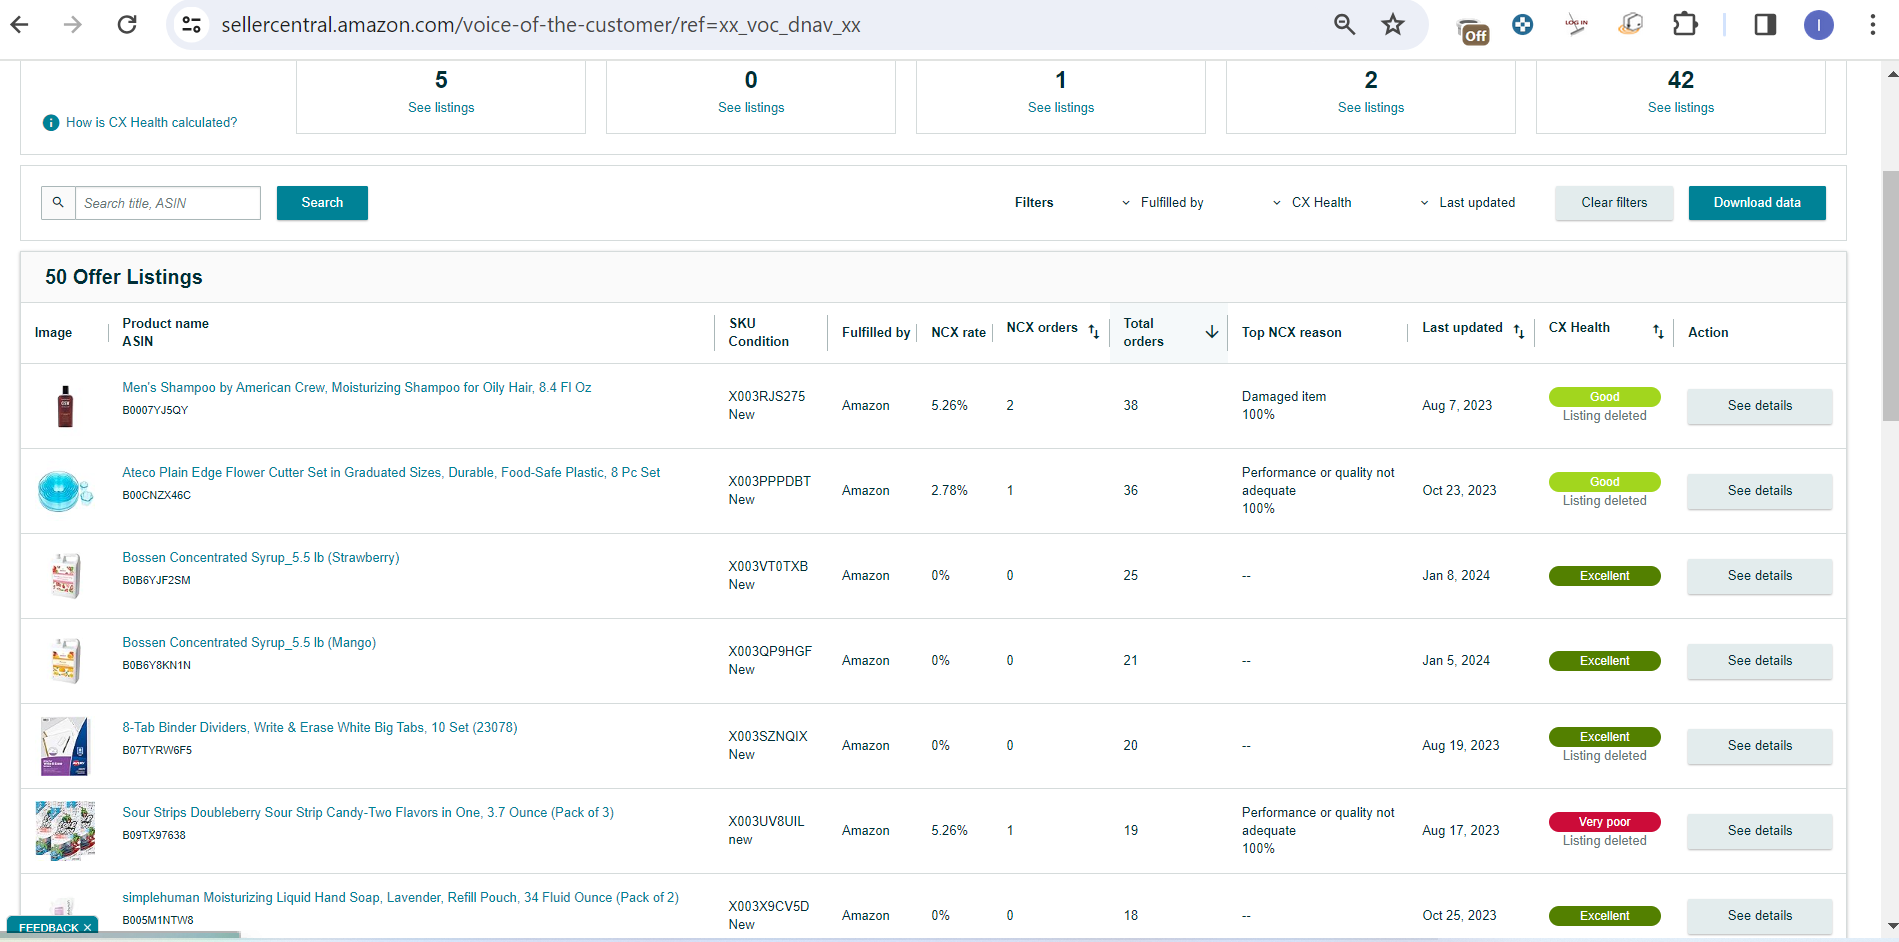Close the Feedback tab
1899x942 pixels.
coord(88,928)
